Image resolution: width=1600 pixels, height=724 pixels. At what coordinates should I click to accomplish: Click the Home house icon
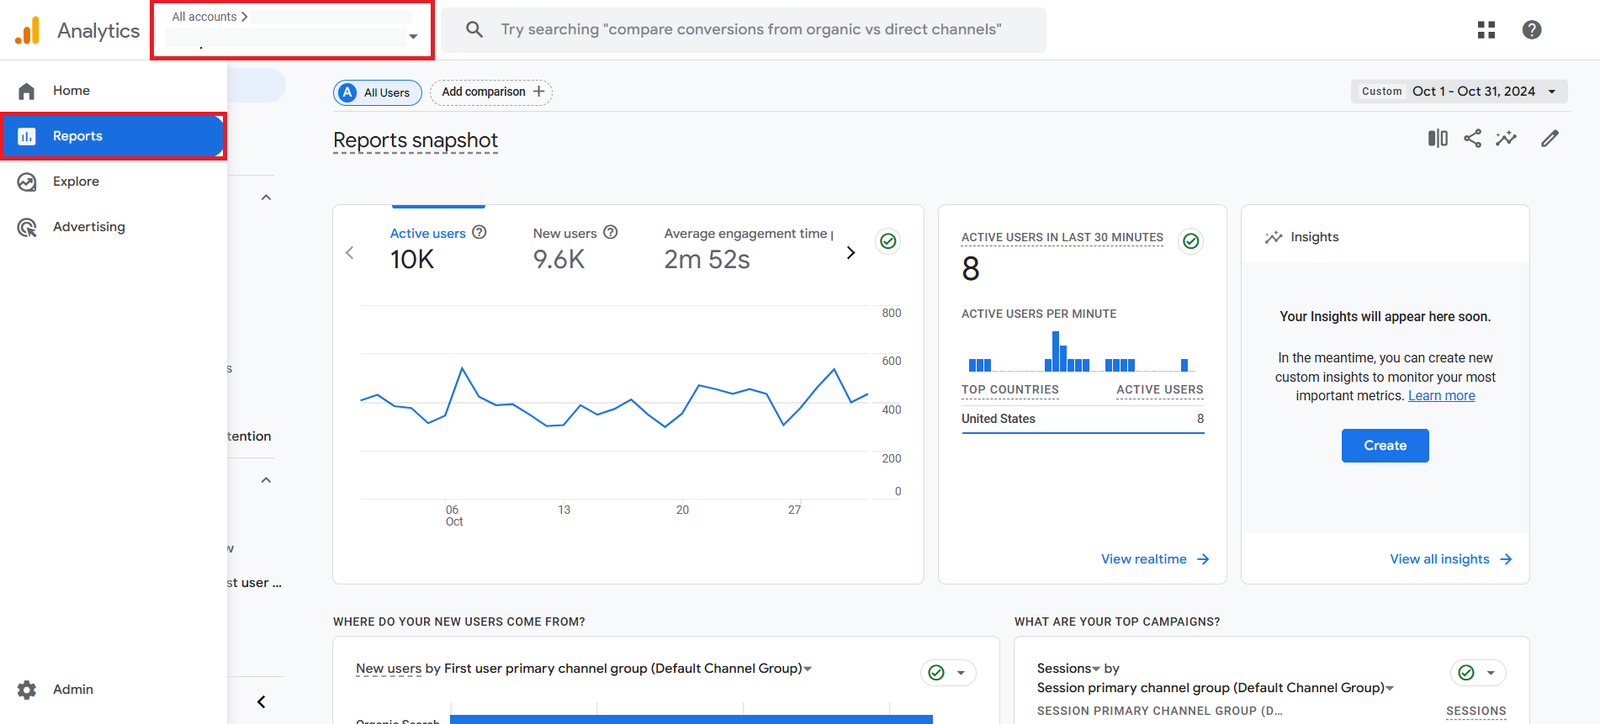(27, 91)
